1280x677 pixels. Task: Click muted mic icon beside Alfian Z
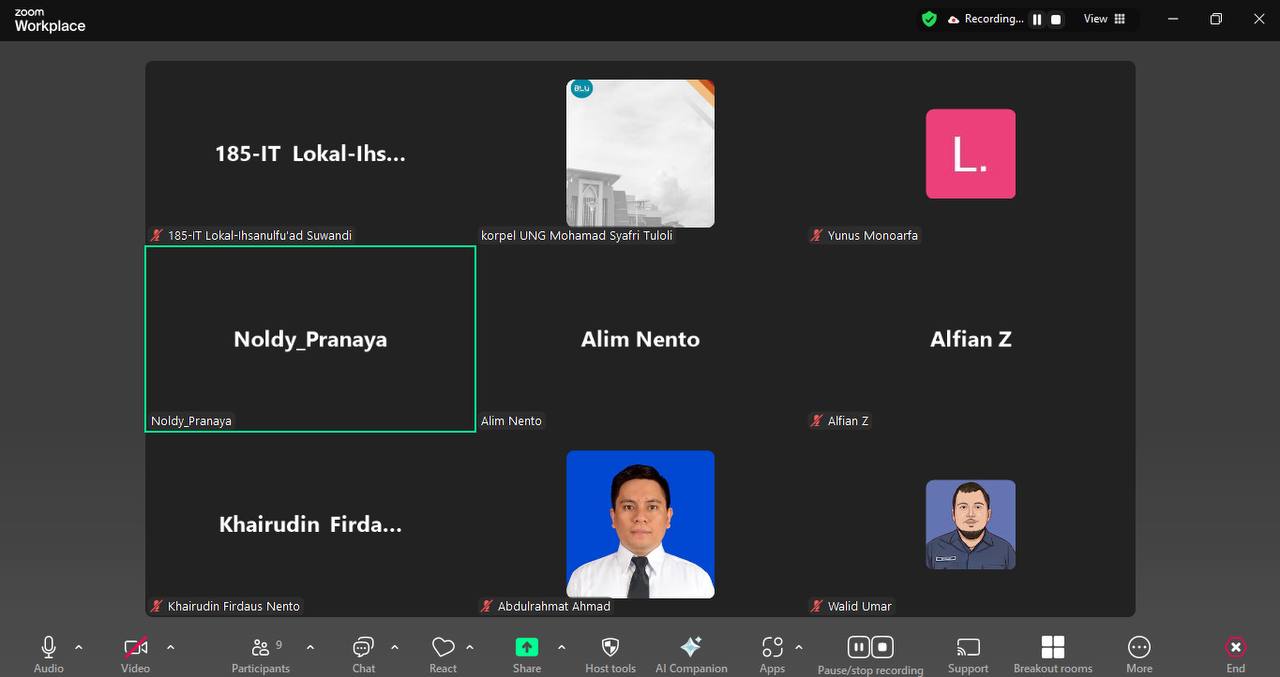tap(817, 421)
